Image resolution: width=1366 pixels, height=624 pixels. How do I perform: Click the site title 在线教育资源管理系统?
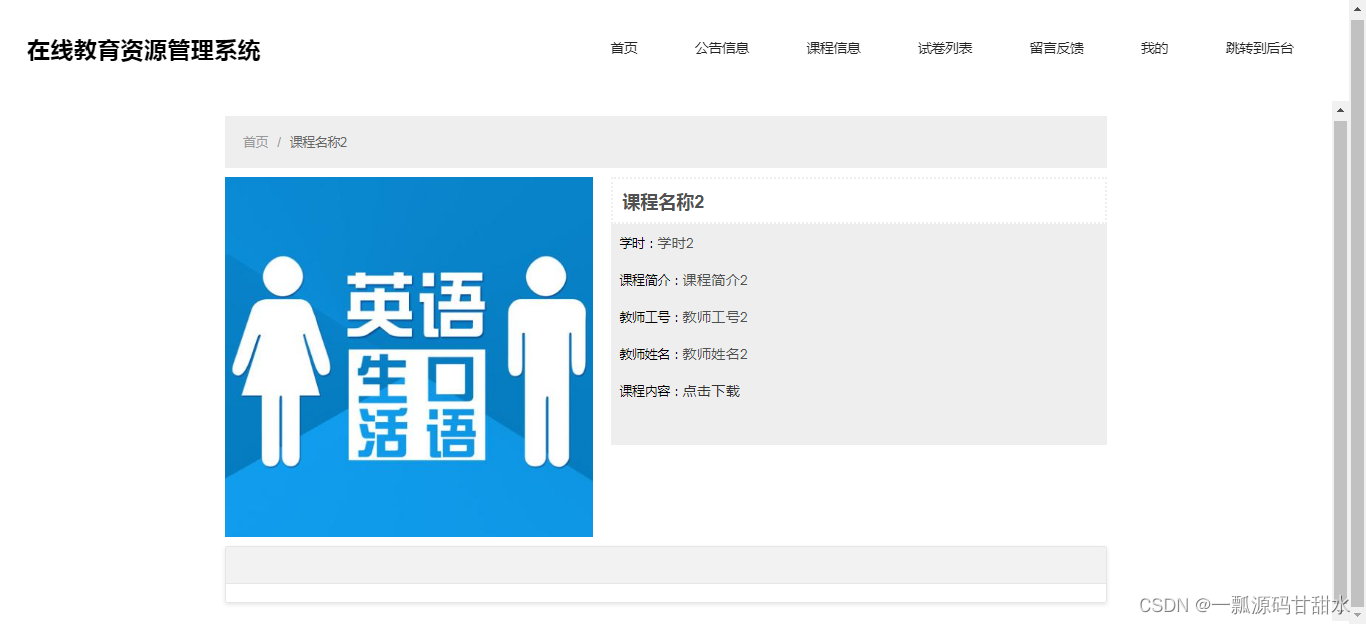tap(143, 50)
